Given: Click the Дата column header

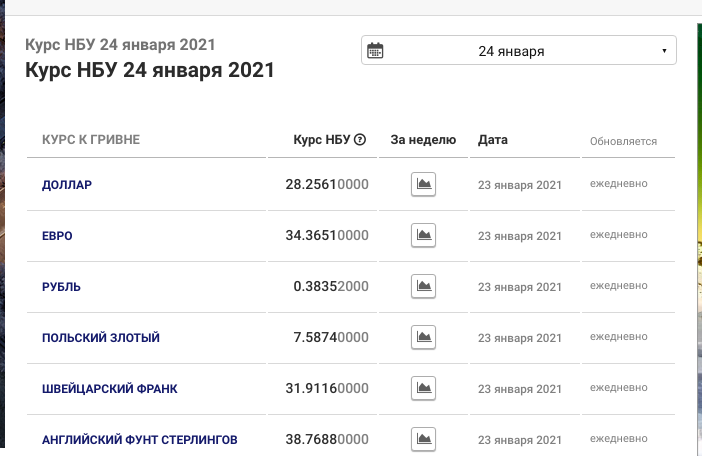Looking at the screenshot, I should [492, 140].
